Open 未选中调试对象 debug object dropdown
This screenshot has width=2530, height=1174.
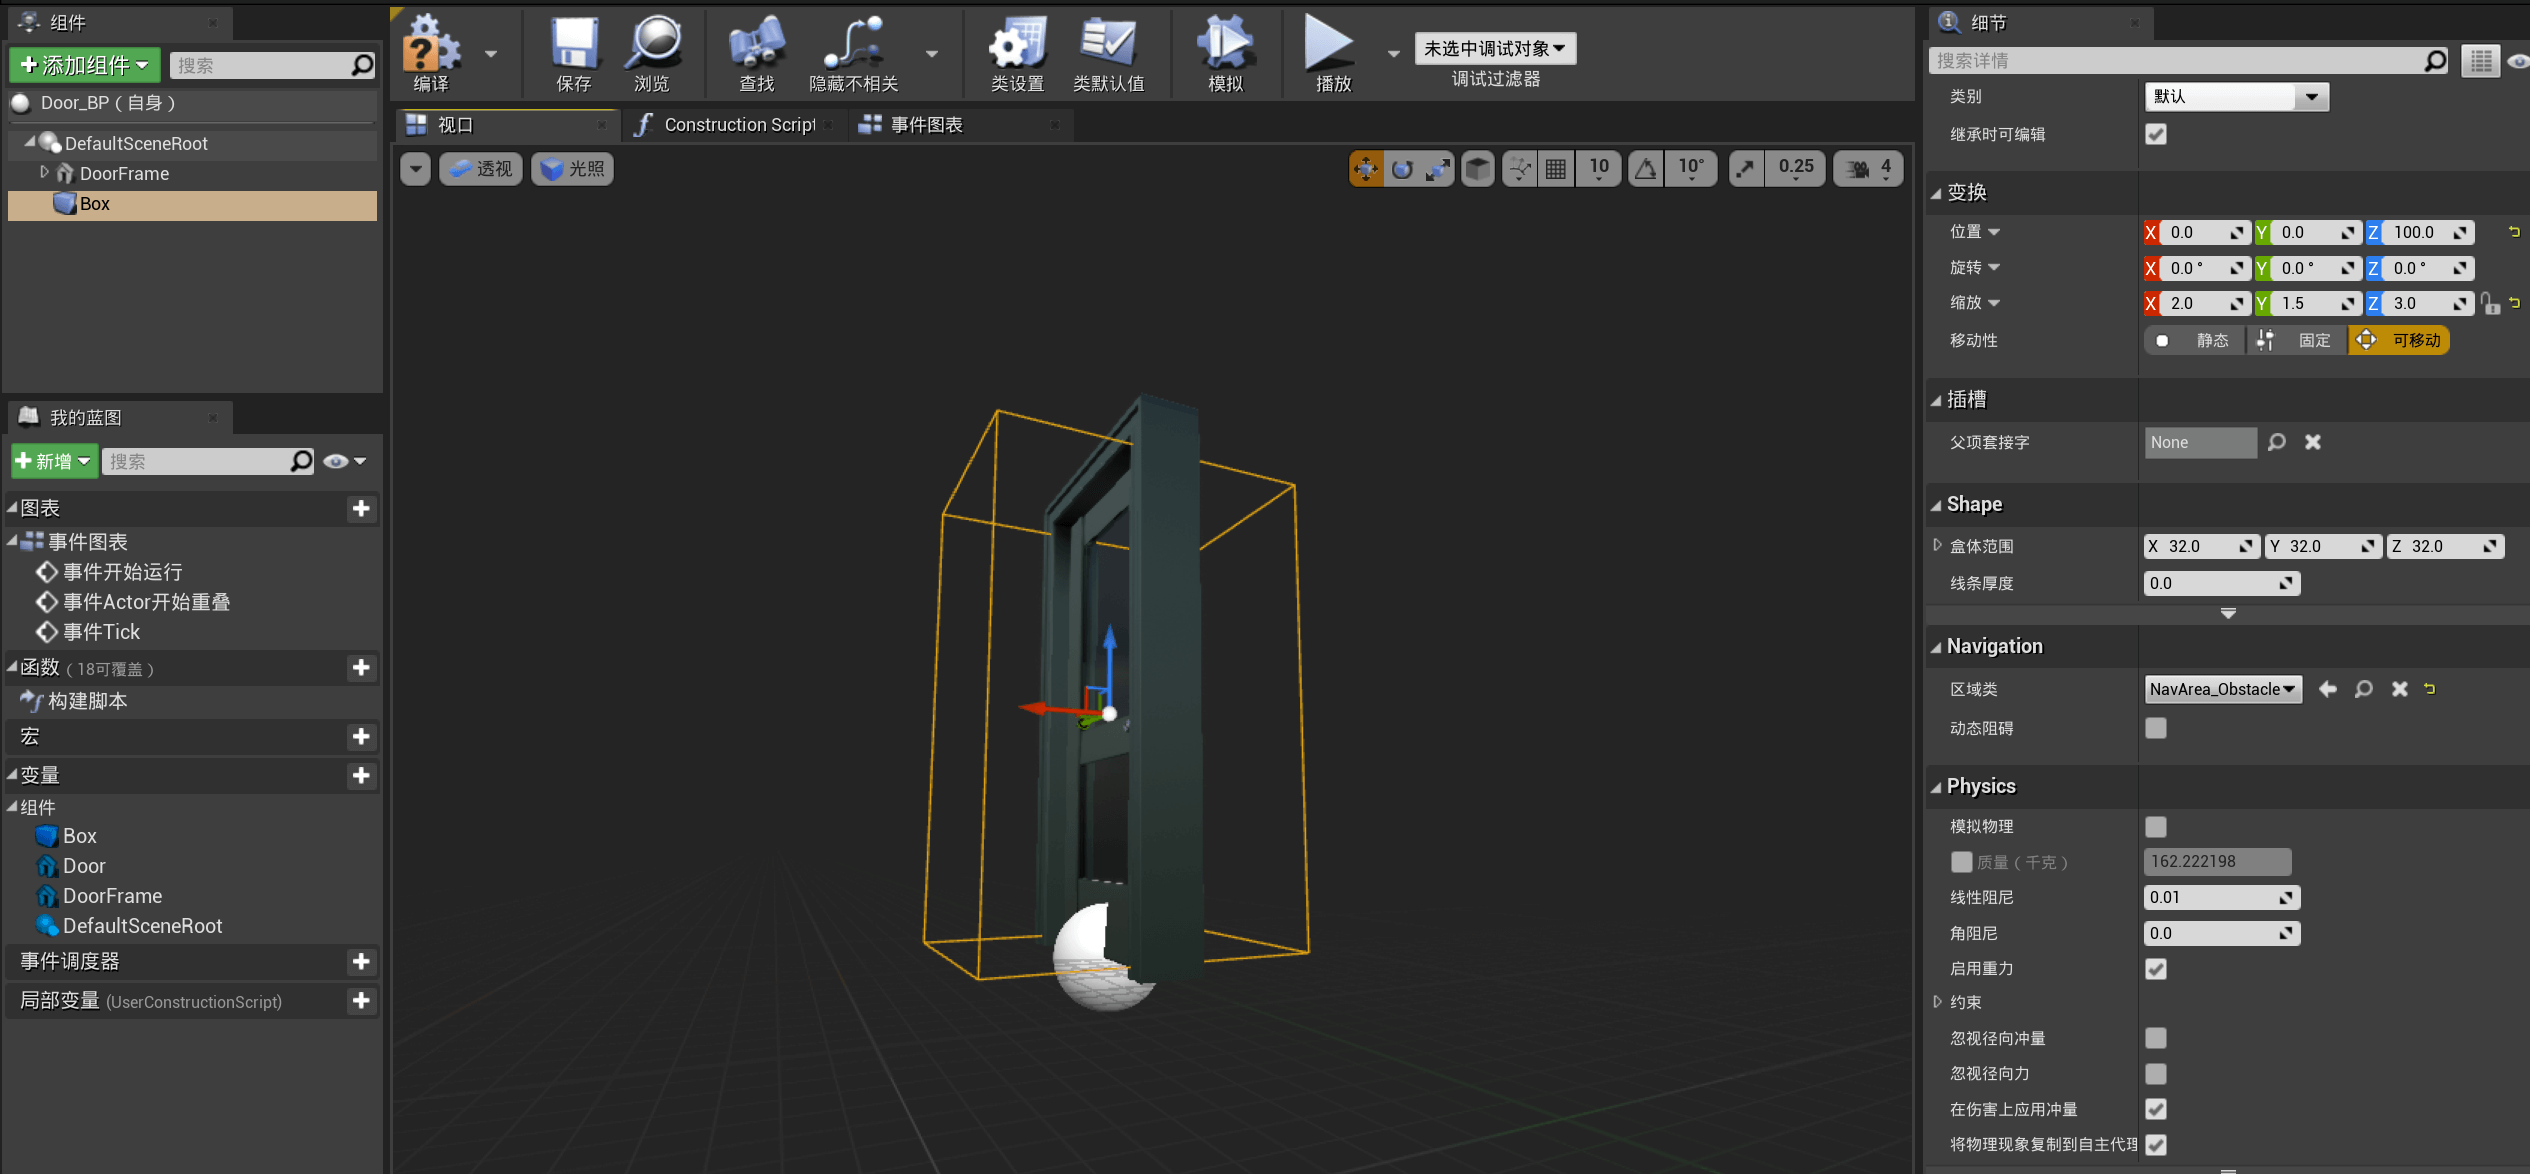(1495, 48)
